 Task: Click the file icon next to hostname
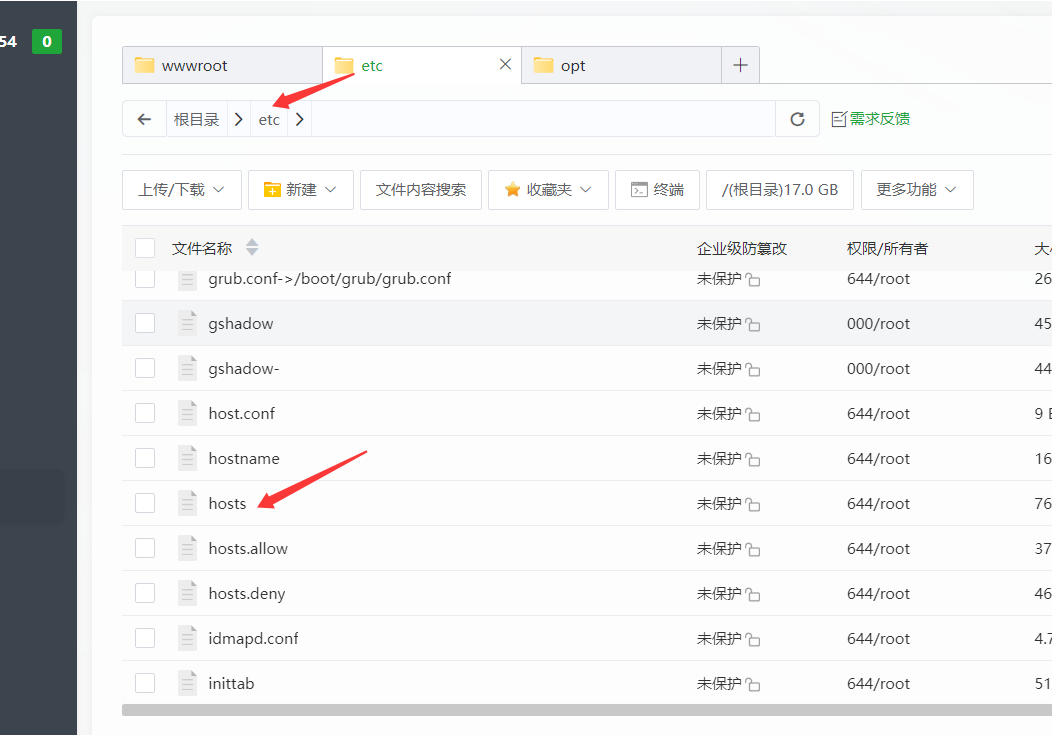click(x=187, y=459)
